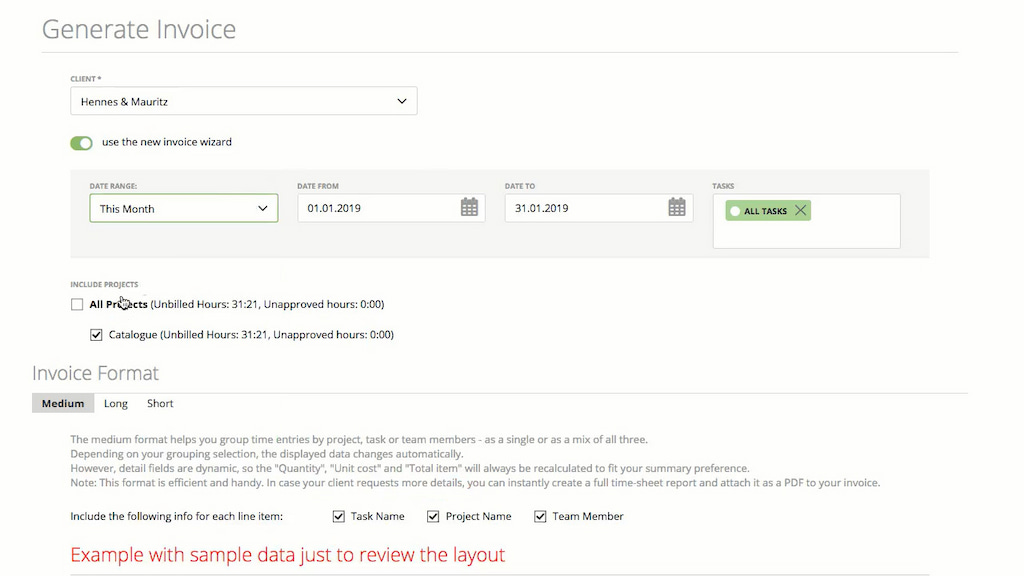Uncheck the Catalogue project checkbox
This screenshot has height=576, width=1024.
(96, 335)
